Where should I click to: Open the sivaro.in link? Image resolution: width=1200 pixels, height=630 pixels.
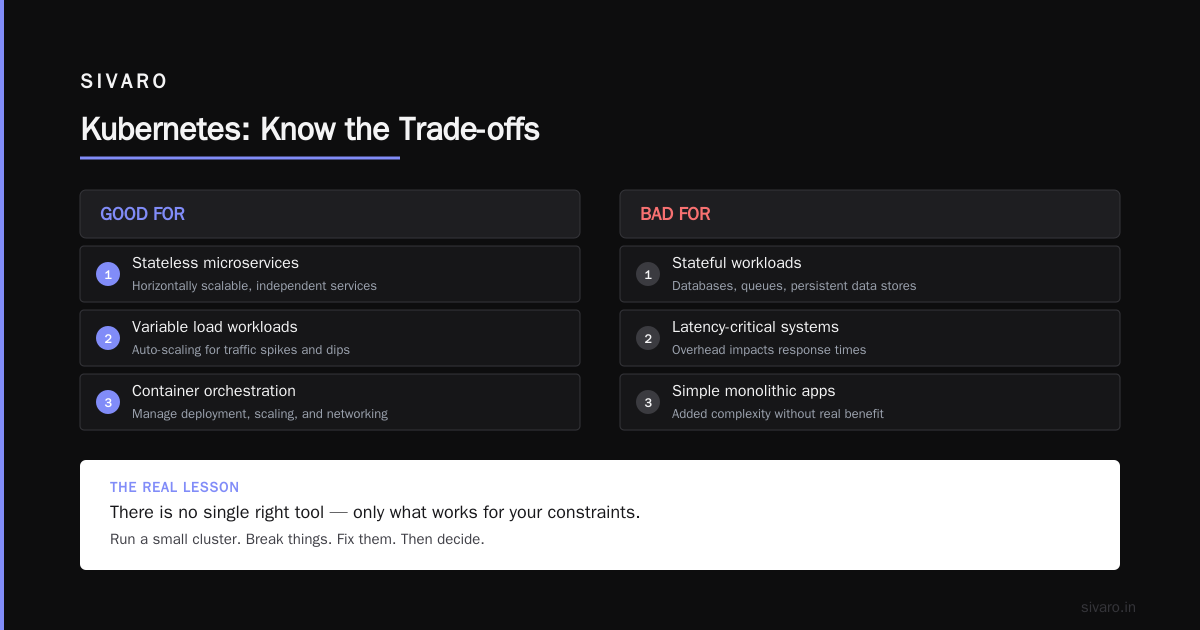click(x=1108, y=607)
